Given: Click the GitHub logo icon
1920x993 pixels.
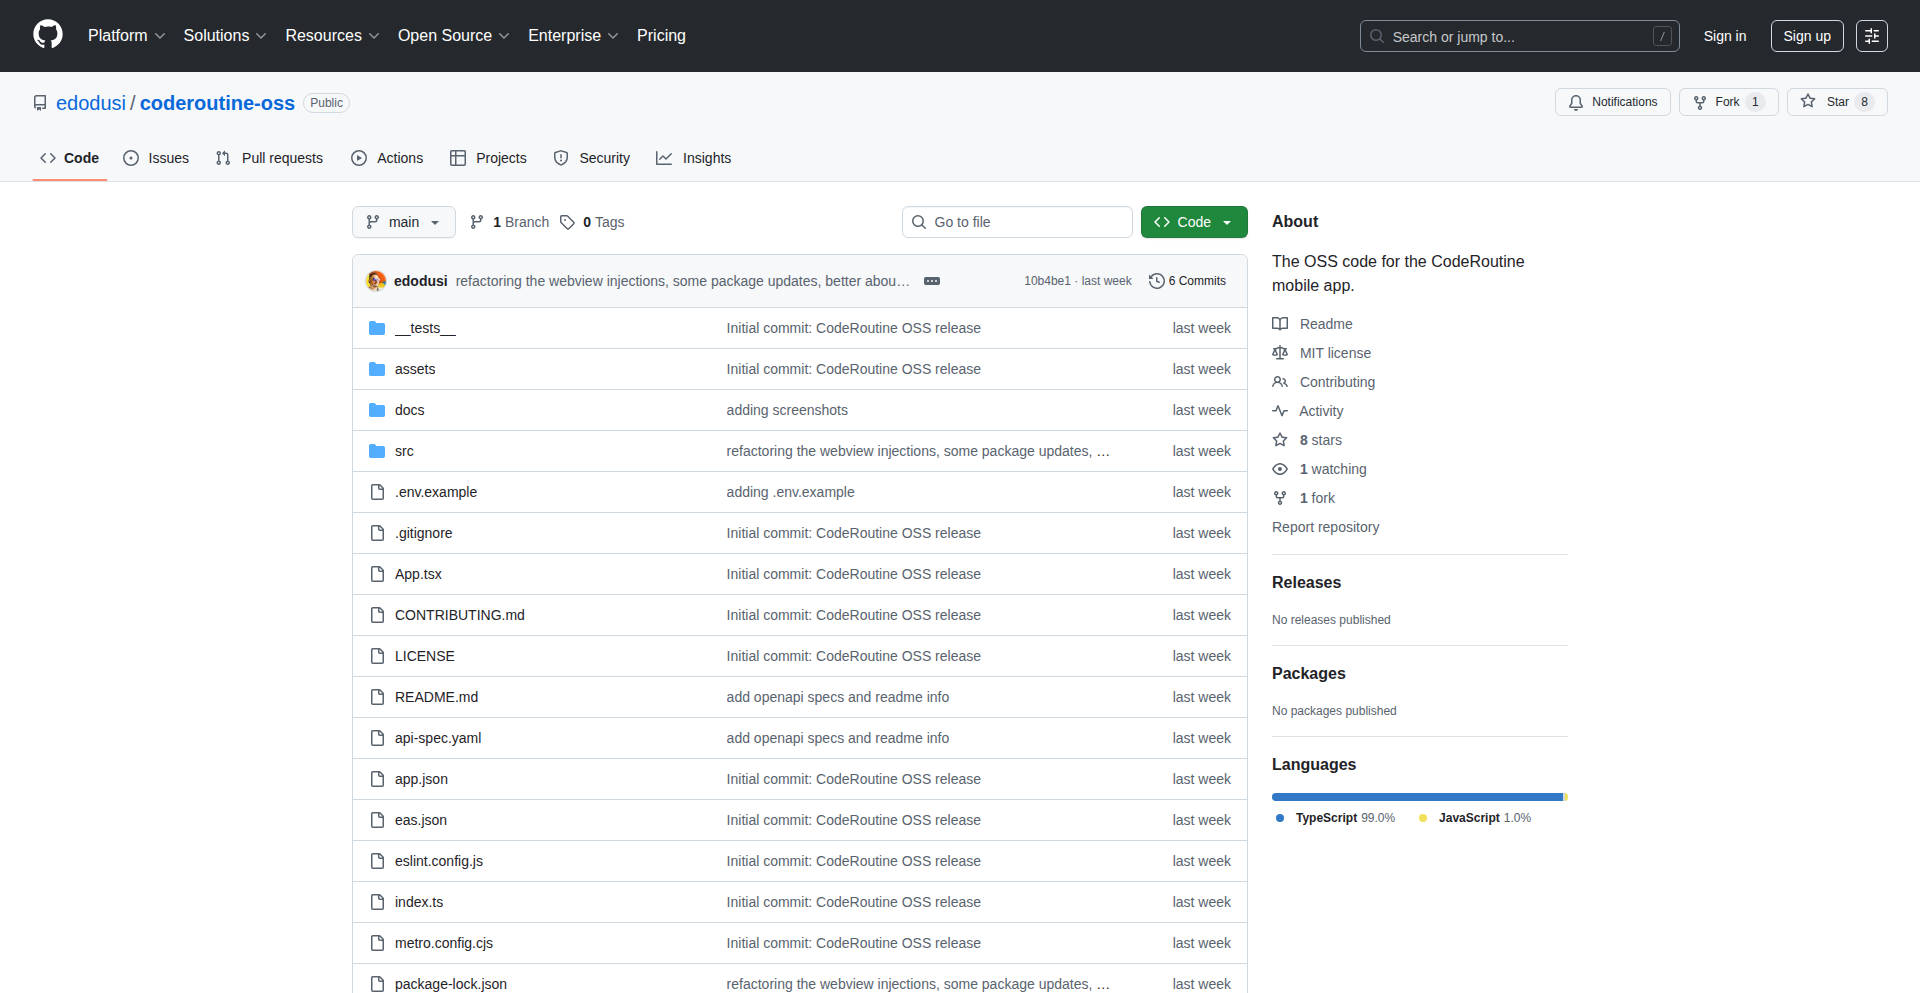Looking at the screenshot, I should tap(48, 35).
